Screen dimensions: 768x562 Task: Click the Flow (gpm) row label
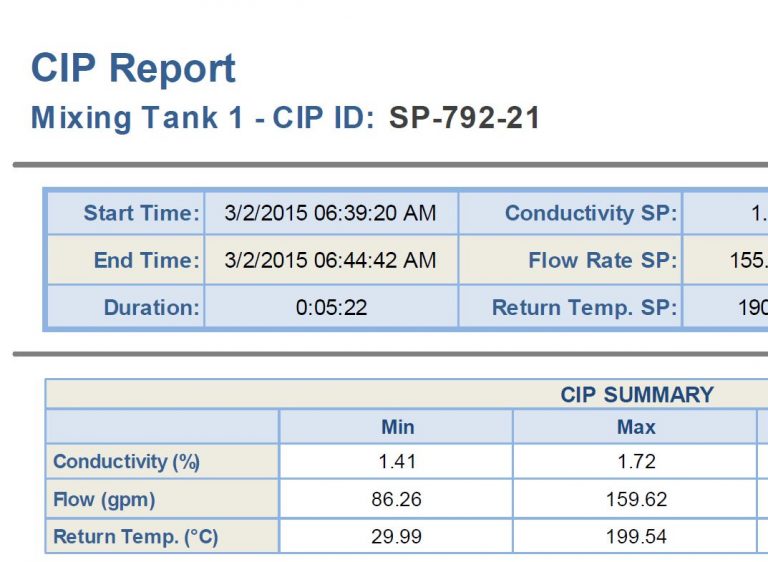[x=104, y=499]
